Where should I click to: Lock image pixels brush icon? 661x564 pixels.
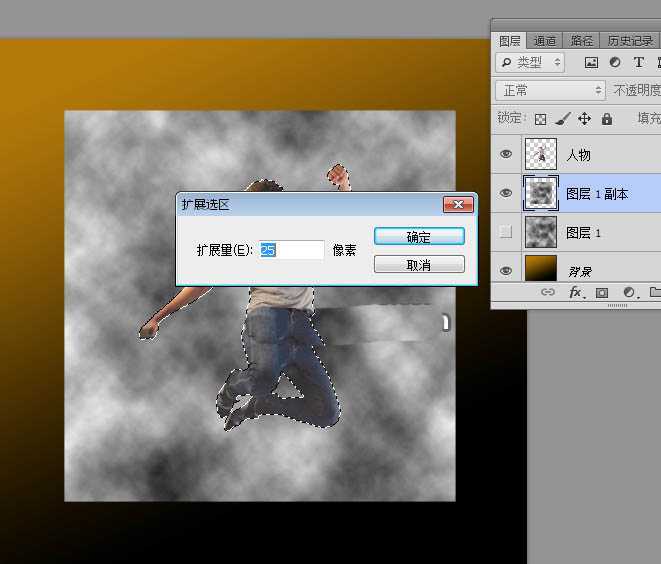[562, 118]
